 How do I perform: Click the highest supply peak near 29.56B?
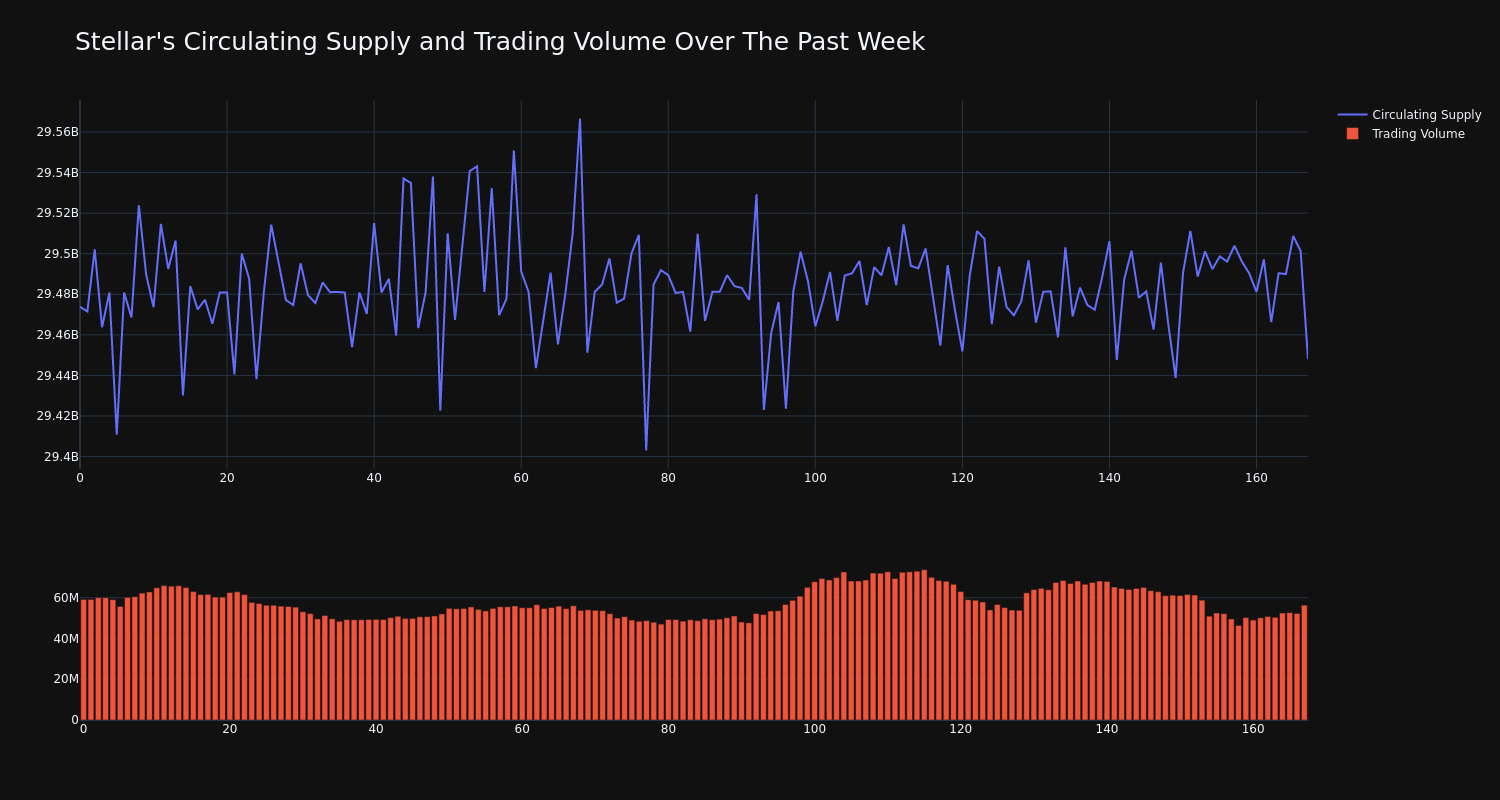tap(580, 120)
